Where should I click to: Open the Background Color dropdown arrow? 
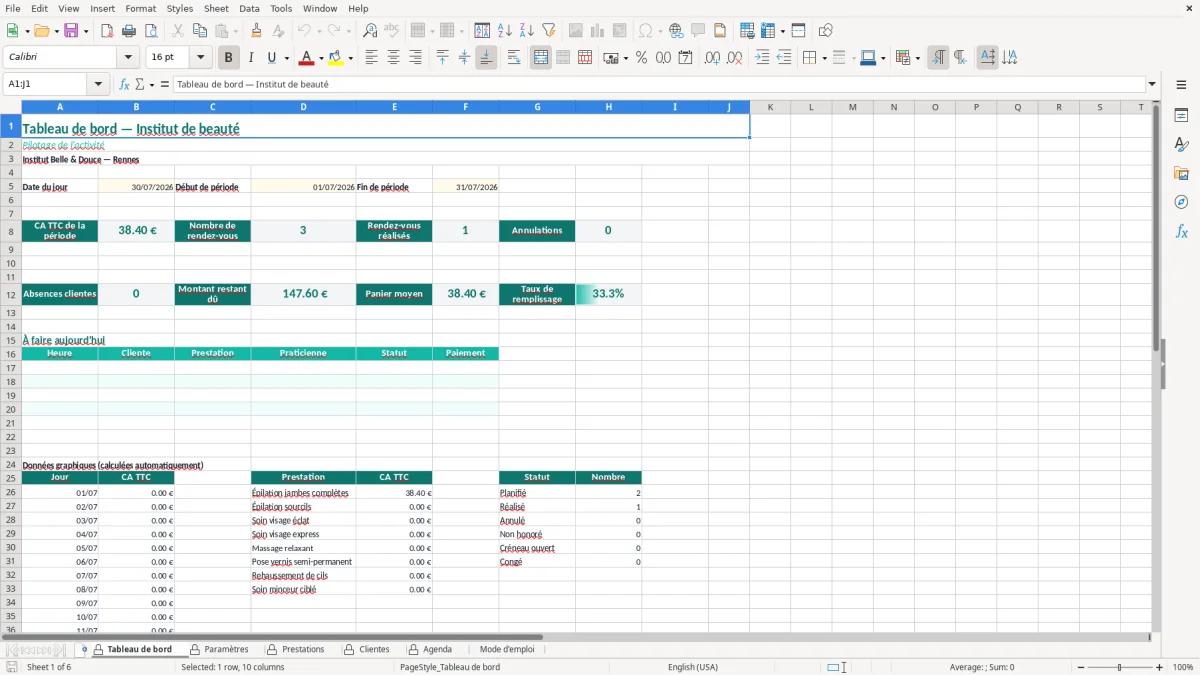[350, 58]
